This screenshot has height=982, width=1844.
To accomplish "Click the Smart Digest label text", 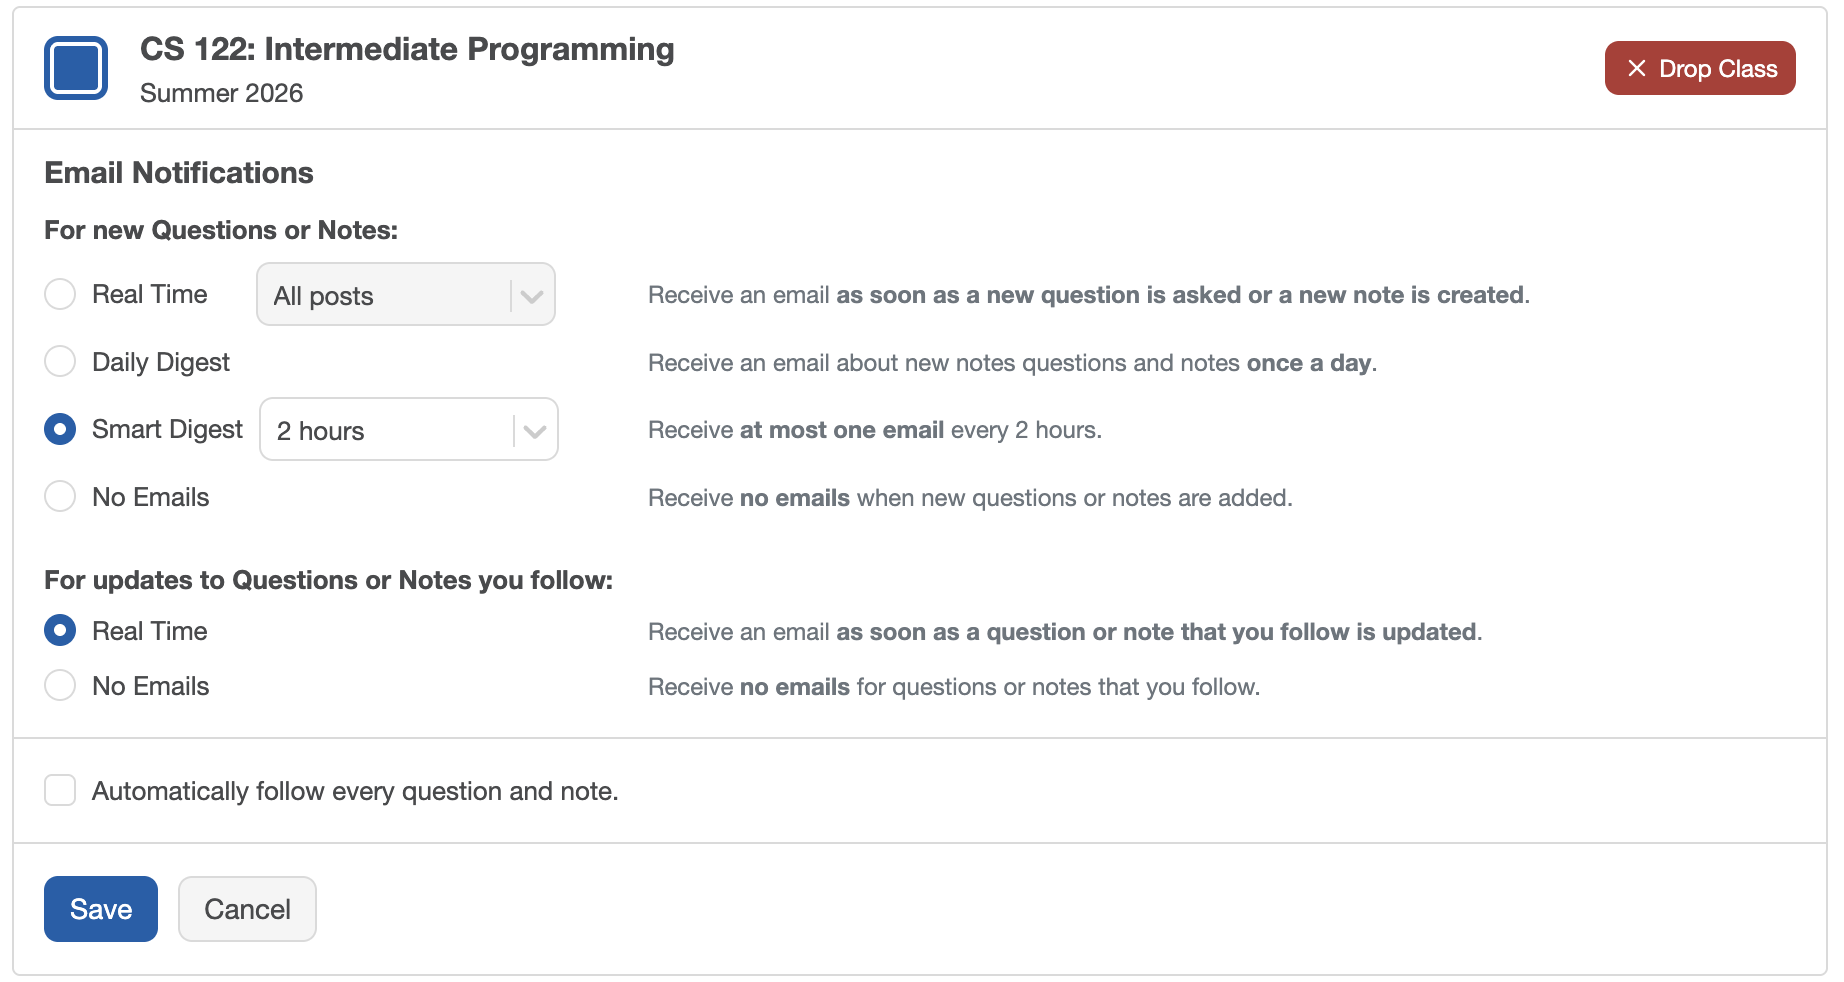I will click(167, 429).
